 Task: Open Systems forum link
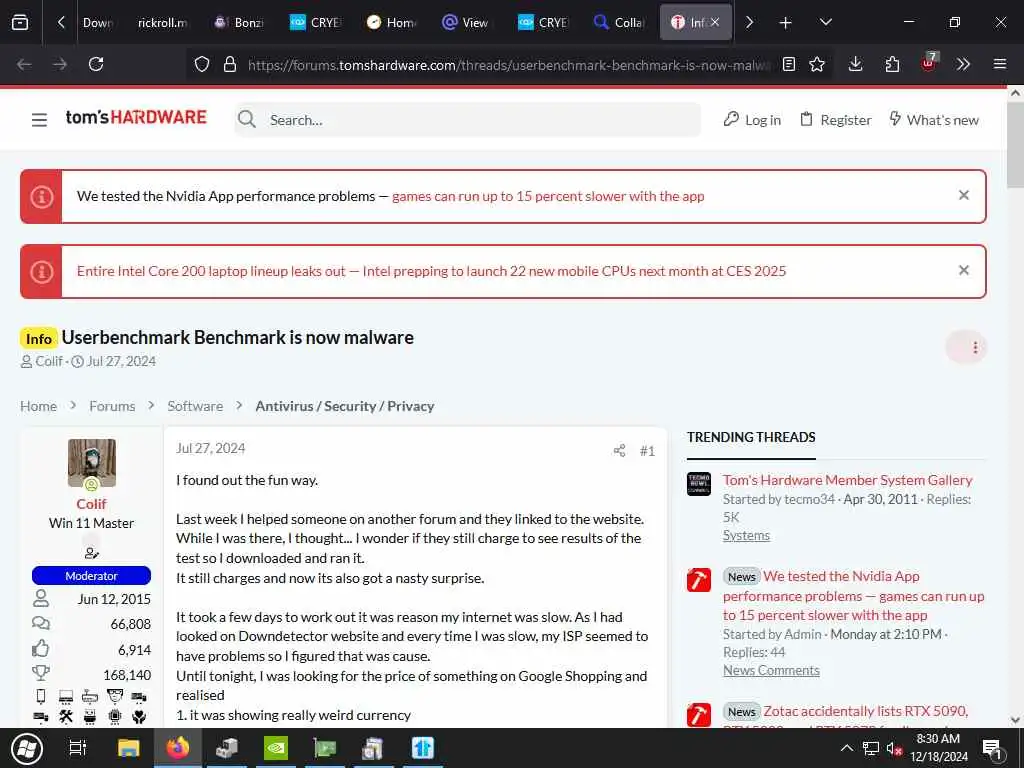point(746,536)
